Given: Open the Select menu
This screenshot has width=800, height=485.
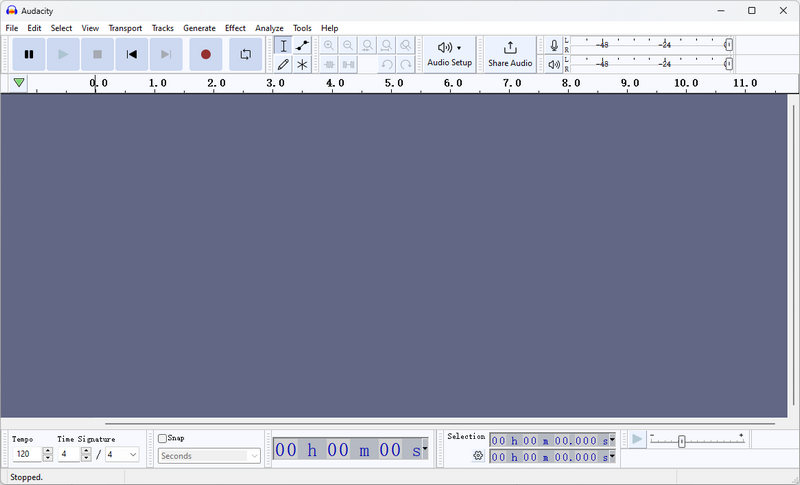Looking at the screenshot, I should click(x=61, y=28).
